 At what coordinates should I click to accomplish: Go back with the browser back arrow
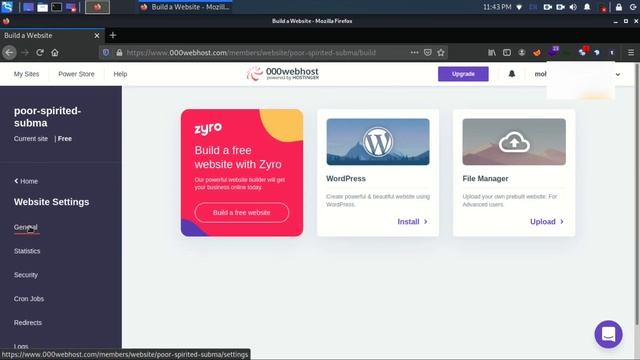(x=9, y=53)
